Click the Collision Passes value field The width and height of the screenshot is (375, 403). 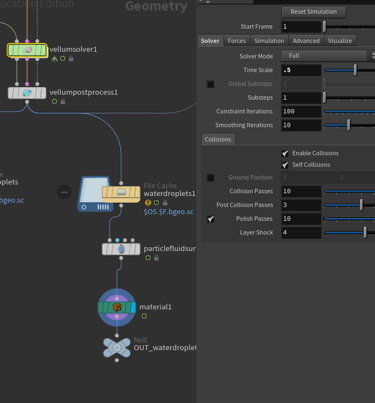(301, 191)
